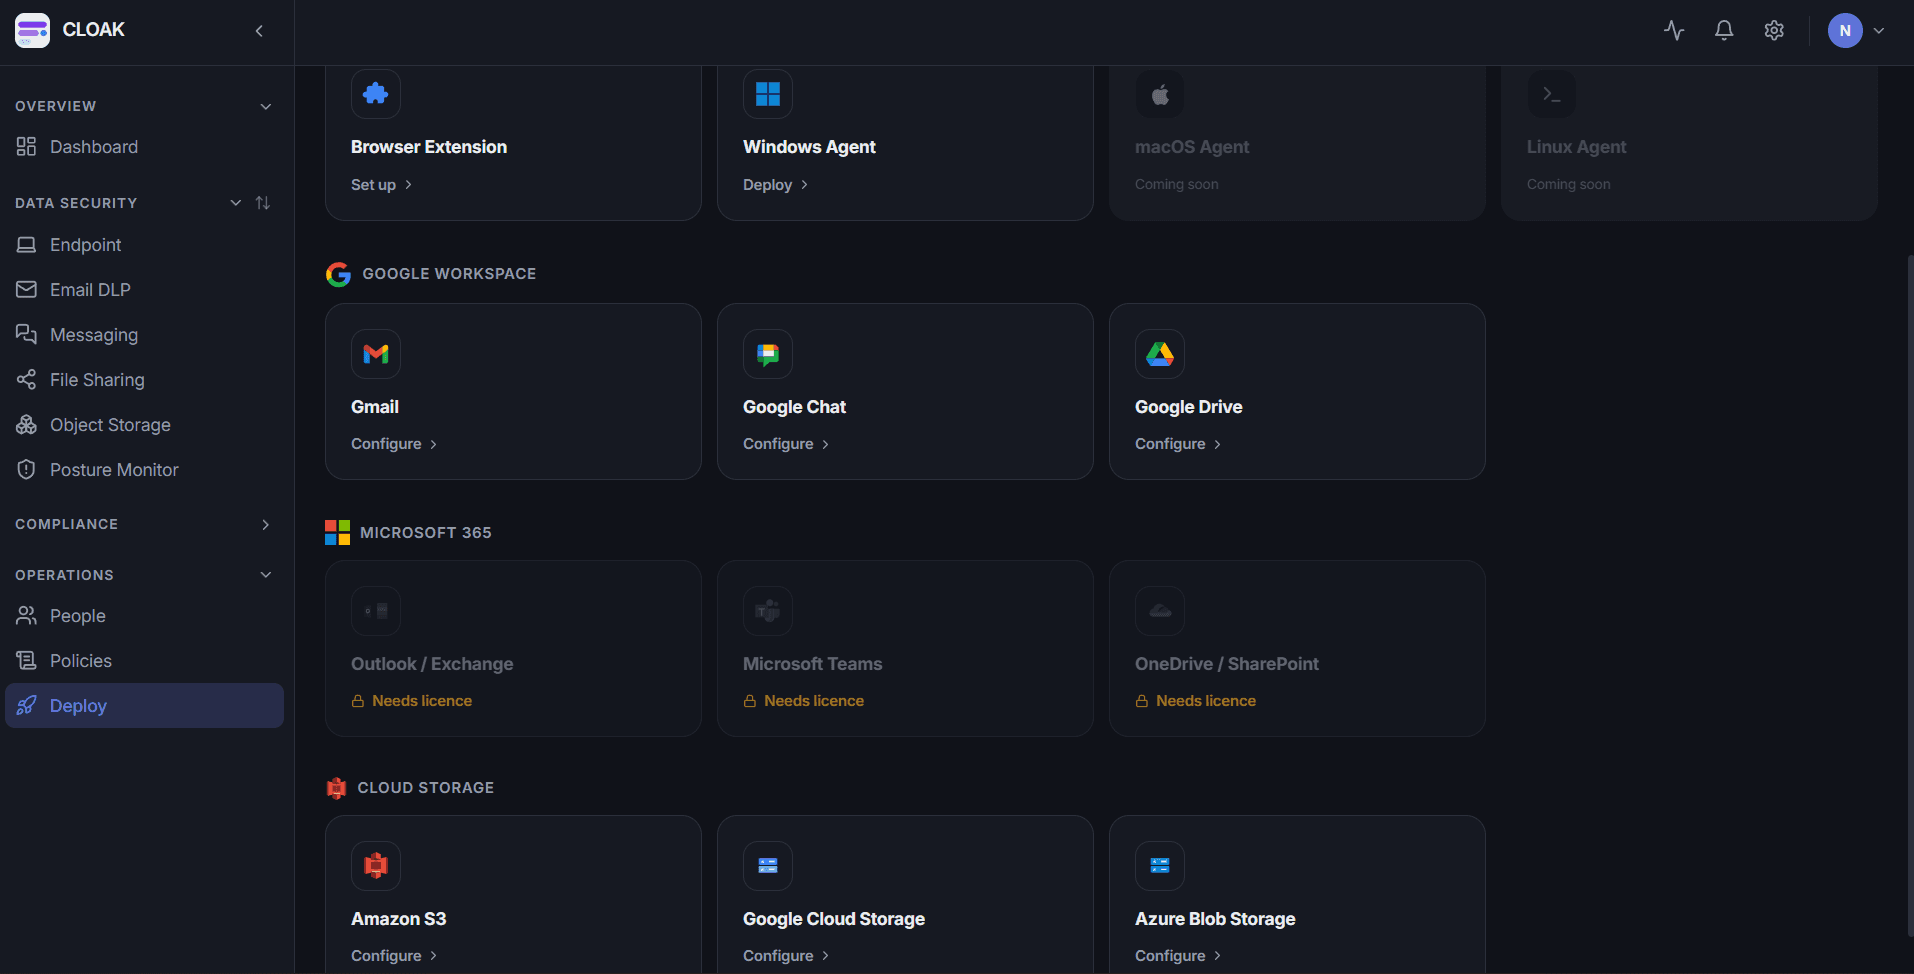Click Deploy on Windows Agent card
This screenshot has width=1914, height=974.
(x=775, y=185)
